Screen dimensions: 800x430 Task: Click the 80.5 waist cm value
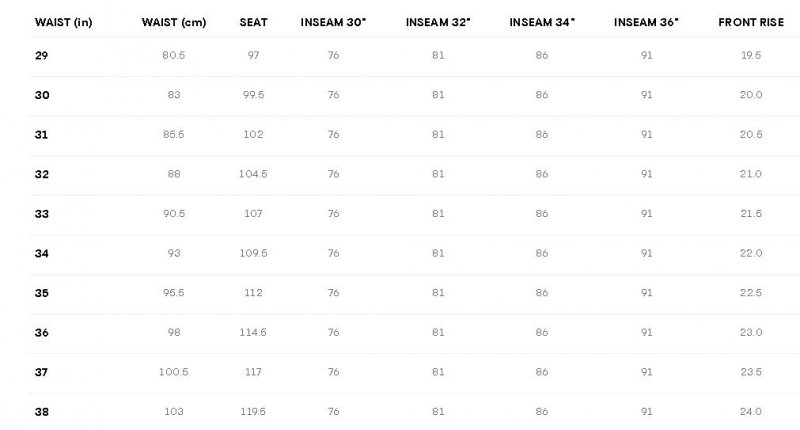tap(174, 55)
